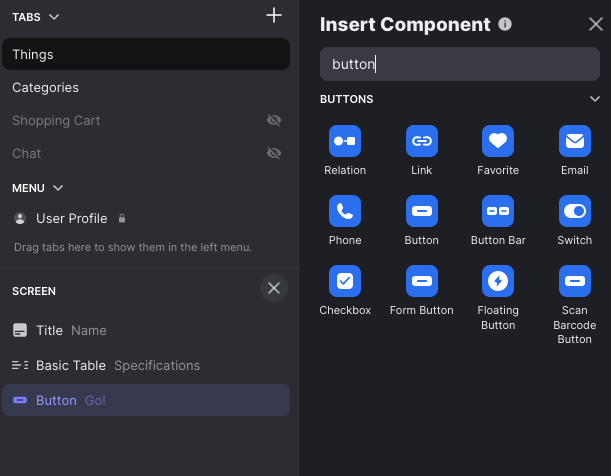
Task: Click the 'Insert Component' title text
Action: point(405,24)
